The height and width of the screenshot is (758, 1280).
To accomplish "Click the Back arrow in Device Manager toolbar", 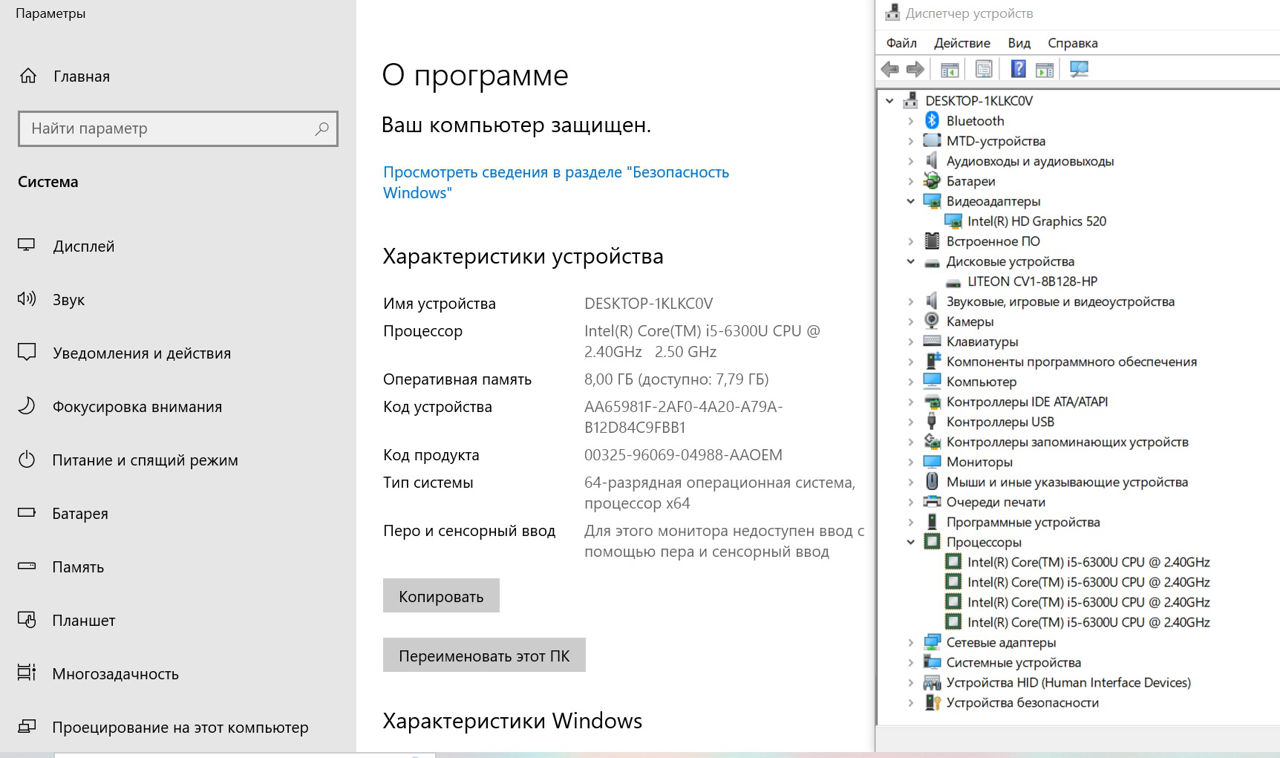I will 889,69.
